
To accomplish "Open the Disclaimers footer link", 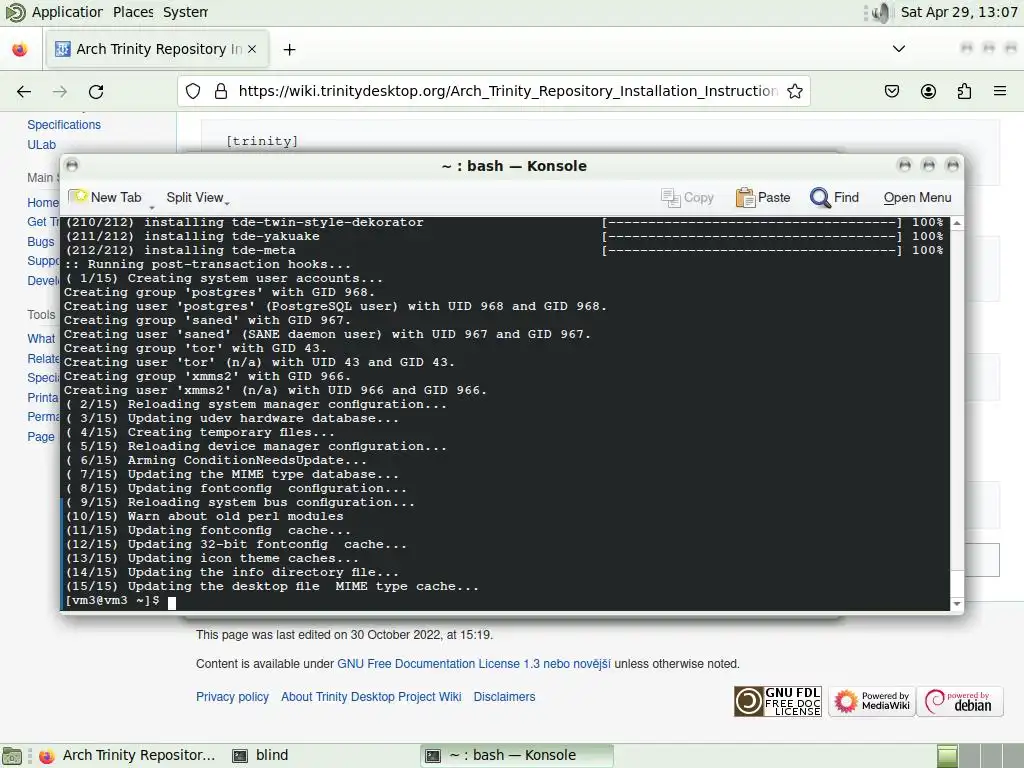I will (x=504, y=697).
